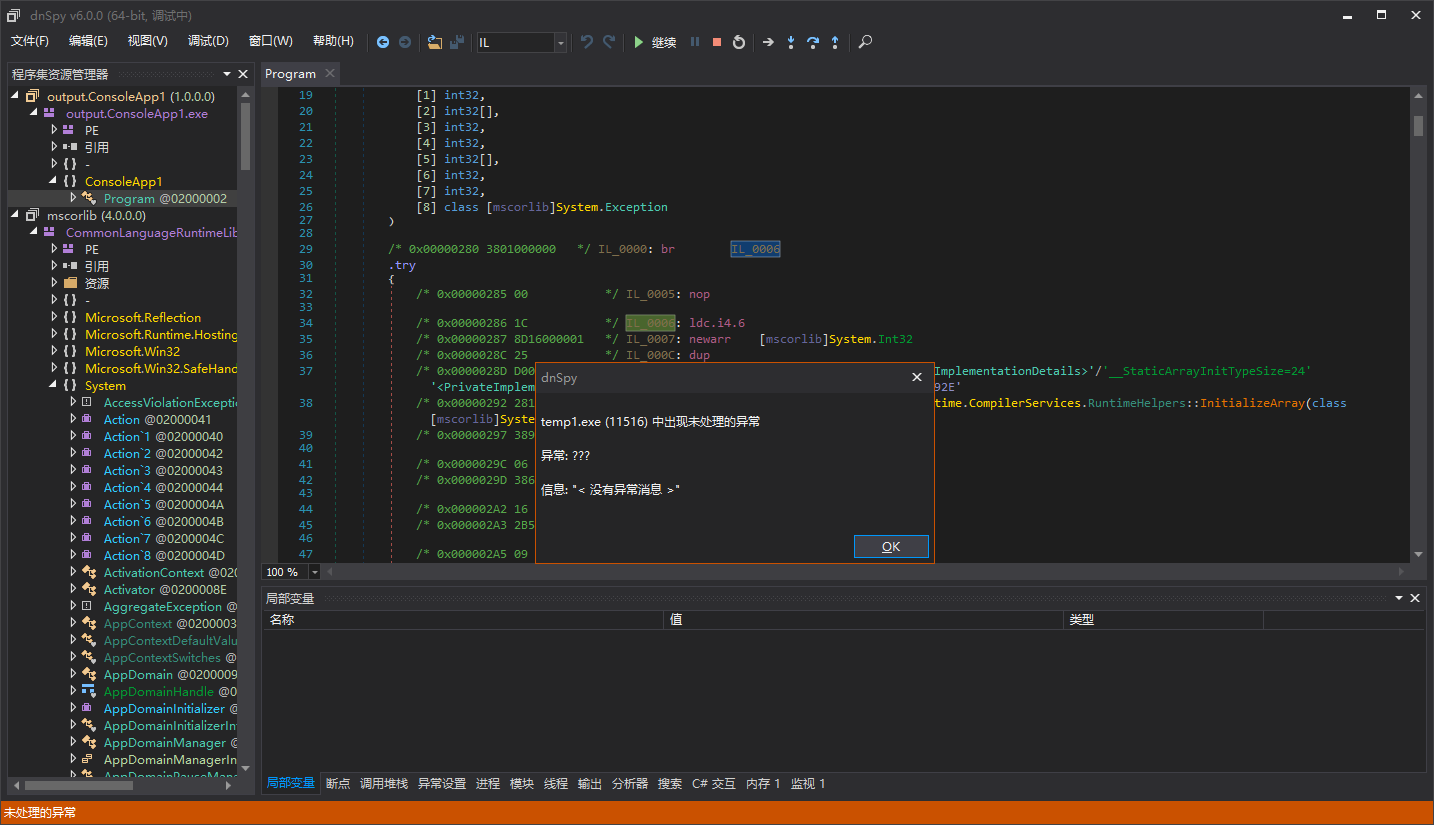1434x825 pixels.
Task: Click the step into icon
Action: point(791,42)
